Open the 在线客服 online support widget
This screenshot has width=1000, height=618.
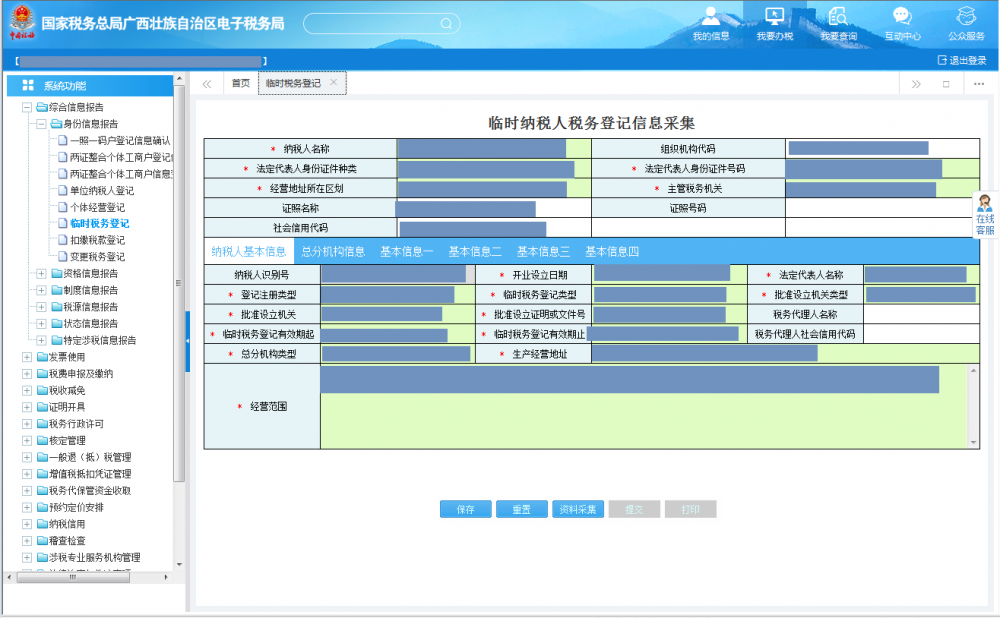click(x=986, y=215)
